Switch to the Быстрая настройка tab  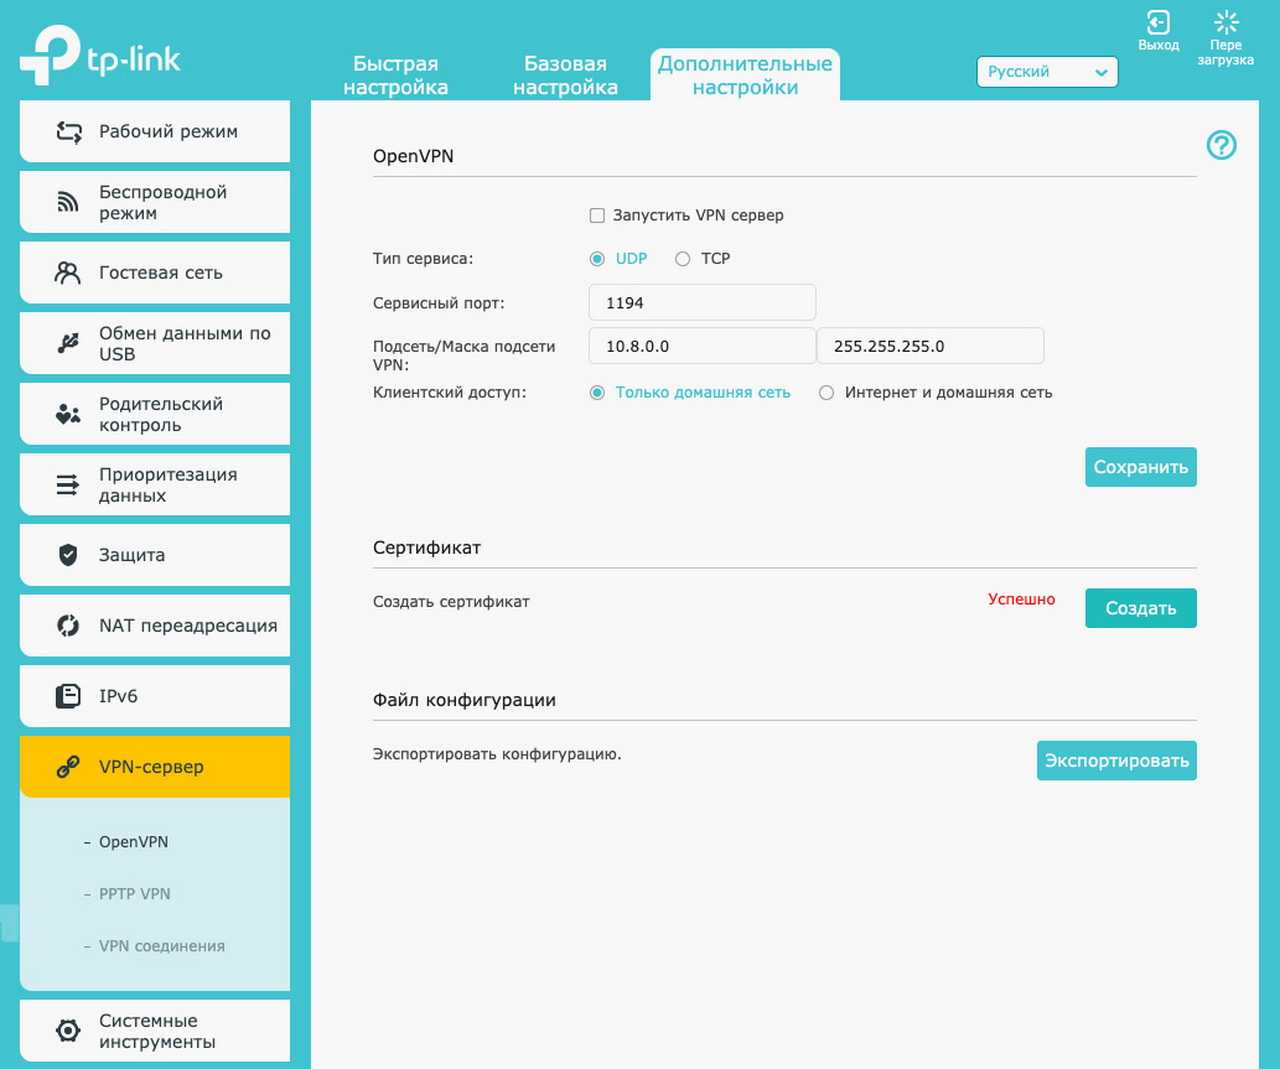[395, 76]
